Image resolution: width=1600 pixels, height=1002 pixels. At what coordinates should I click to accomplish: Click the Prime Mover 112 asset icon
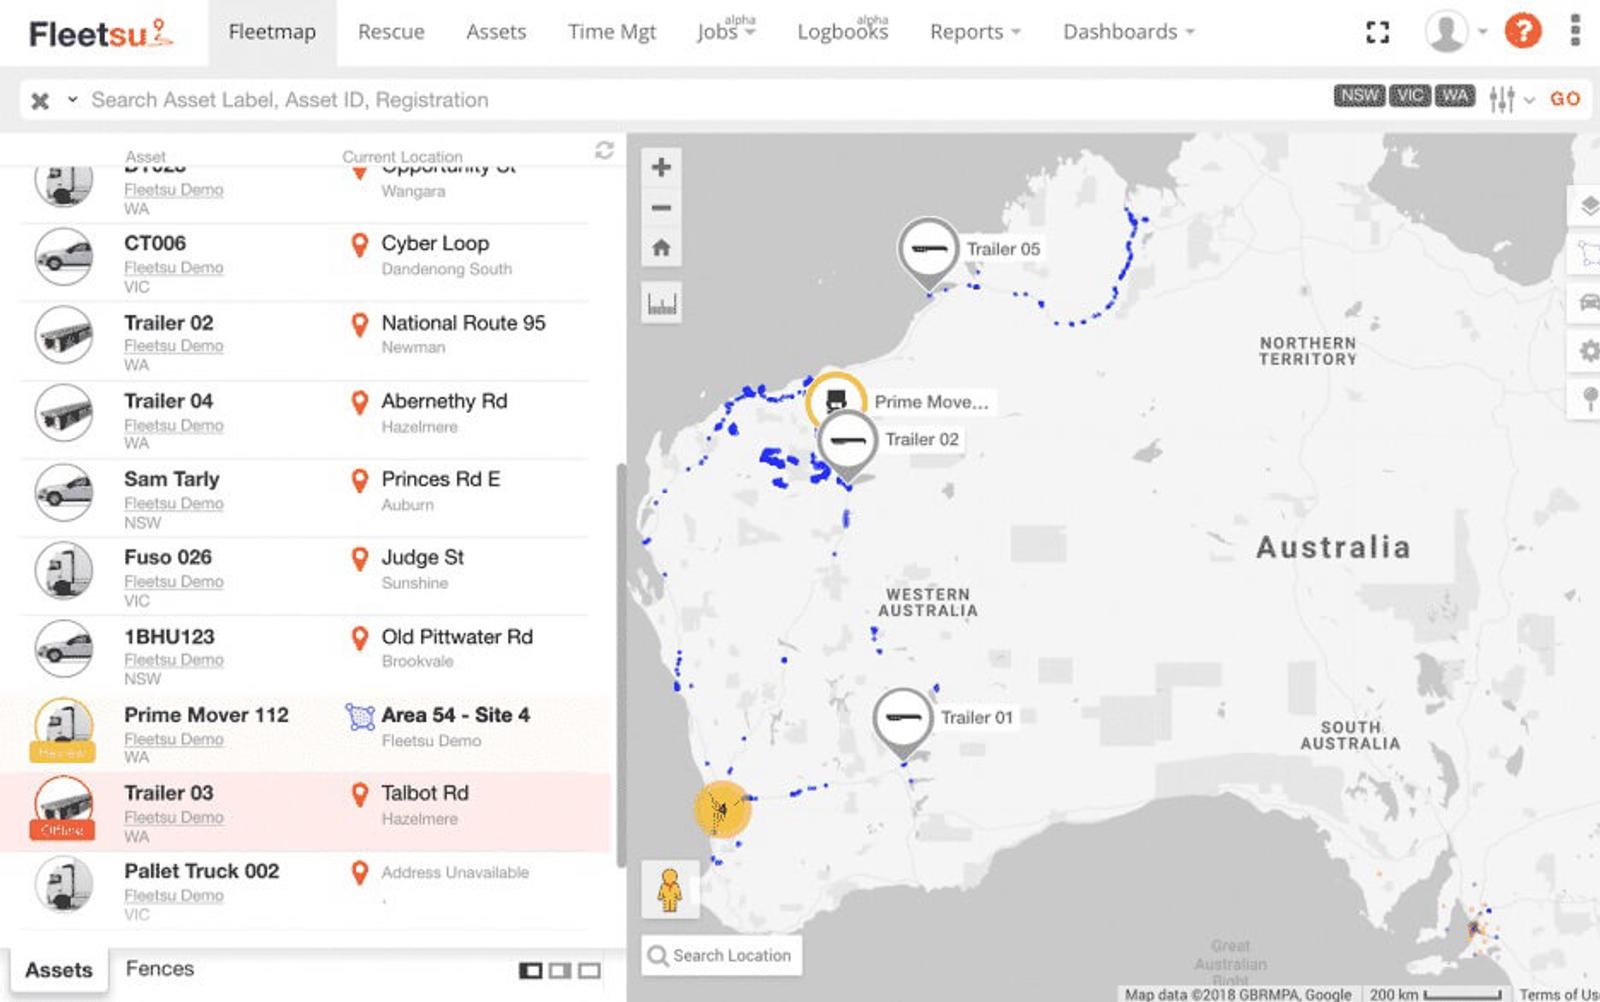[x=64, y=731]
